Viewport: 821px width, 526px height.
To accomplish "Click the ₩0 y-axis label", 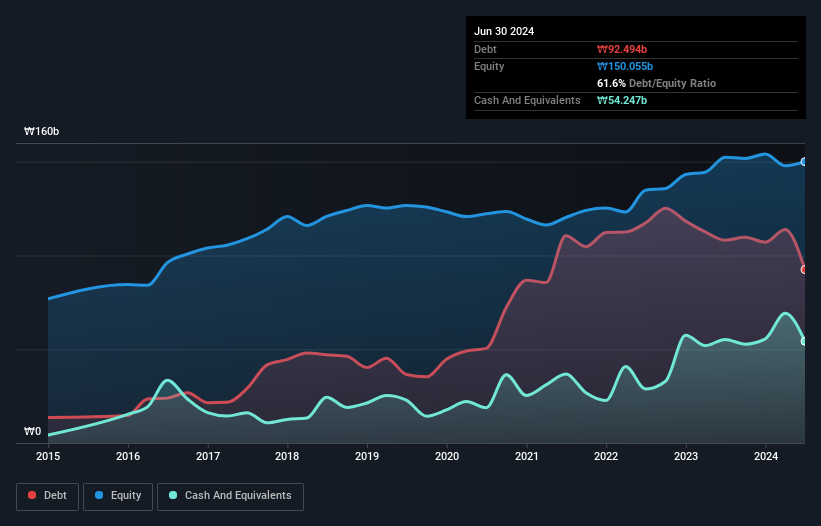I will [x=32, y=431].
